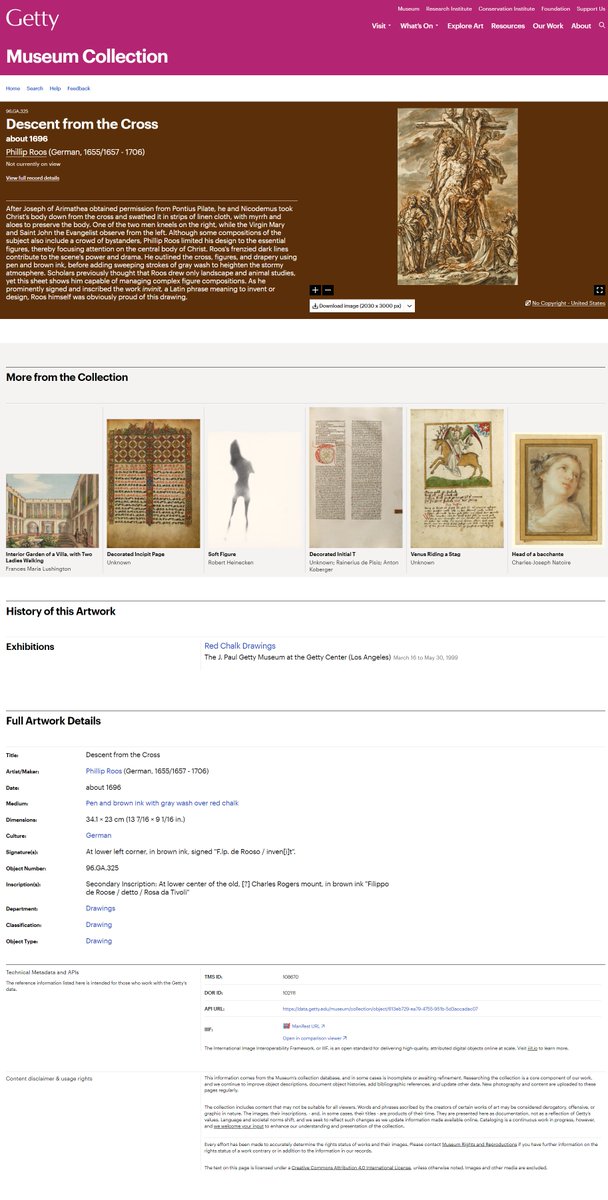Click the Frances Maria Lushington caption
608x1200 pixels.
pos(38,567)
